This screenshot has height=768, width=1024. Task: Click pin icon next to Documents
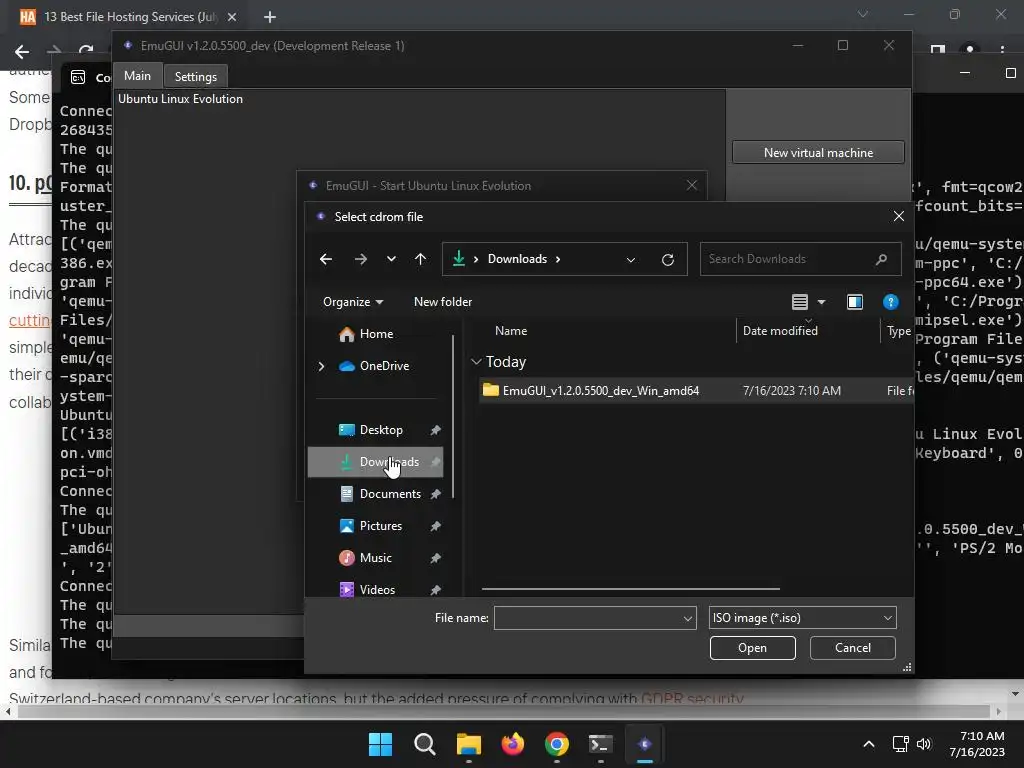tap(436, 494)
